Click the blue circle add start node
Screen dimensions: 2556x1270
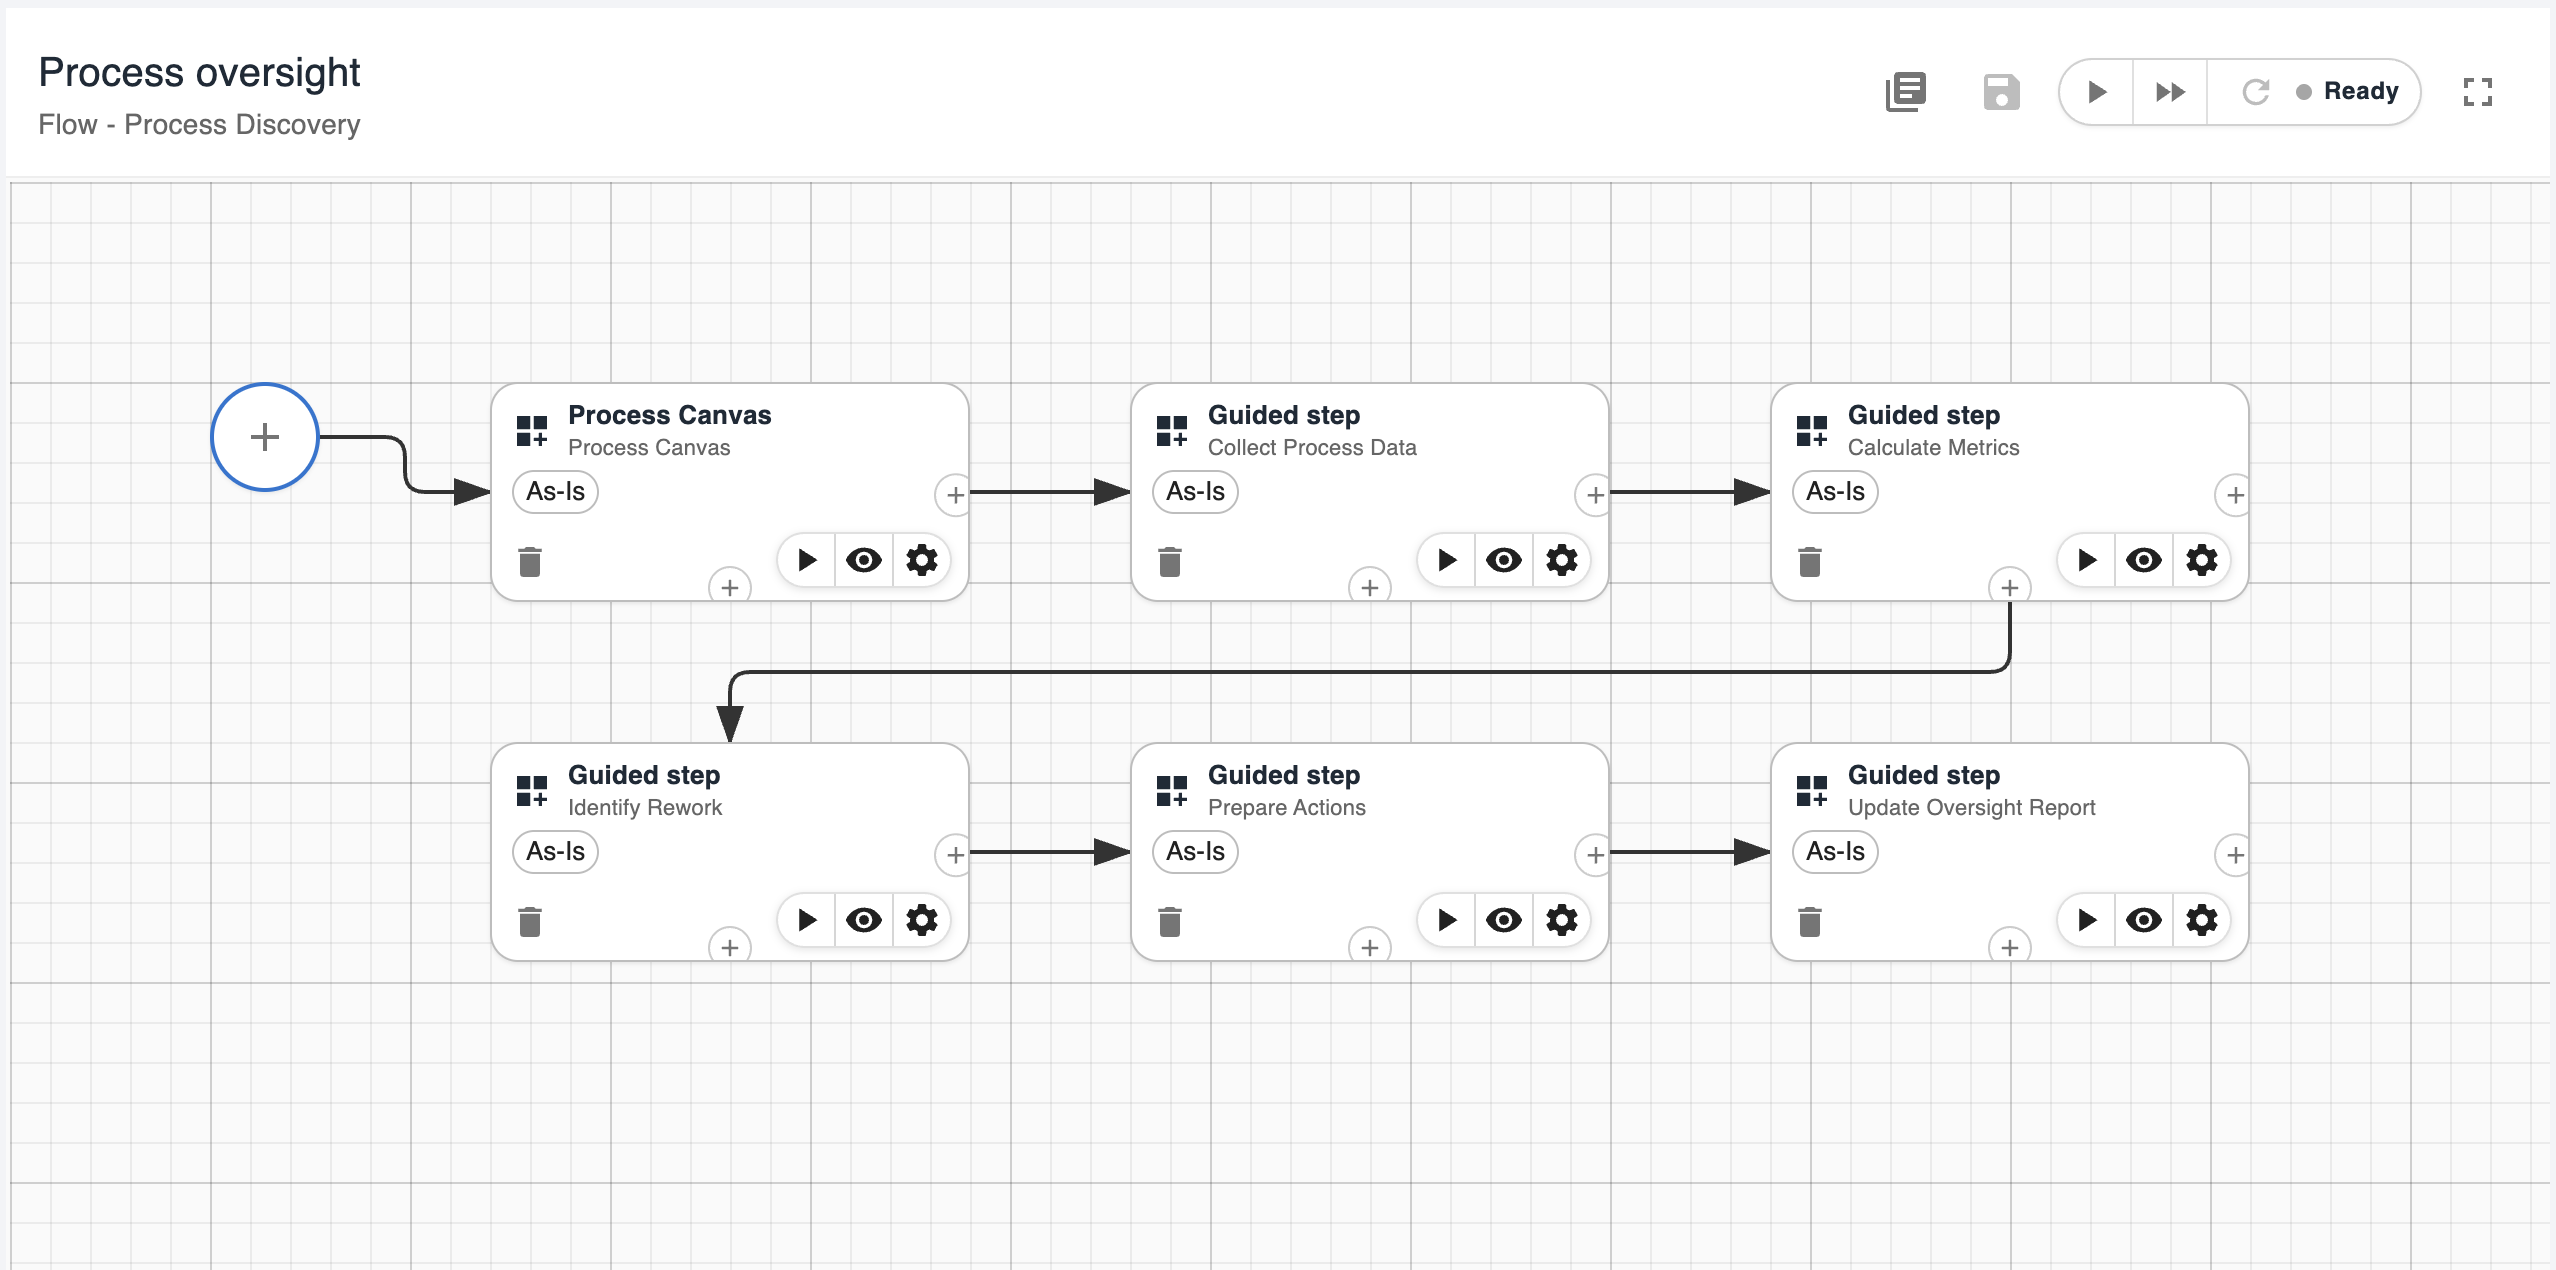[265, 437]
